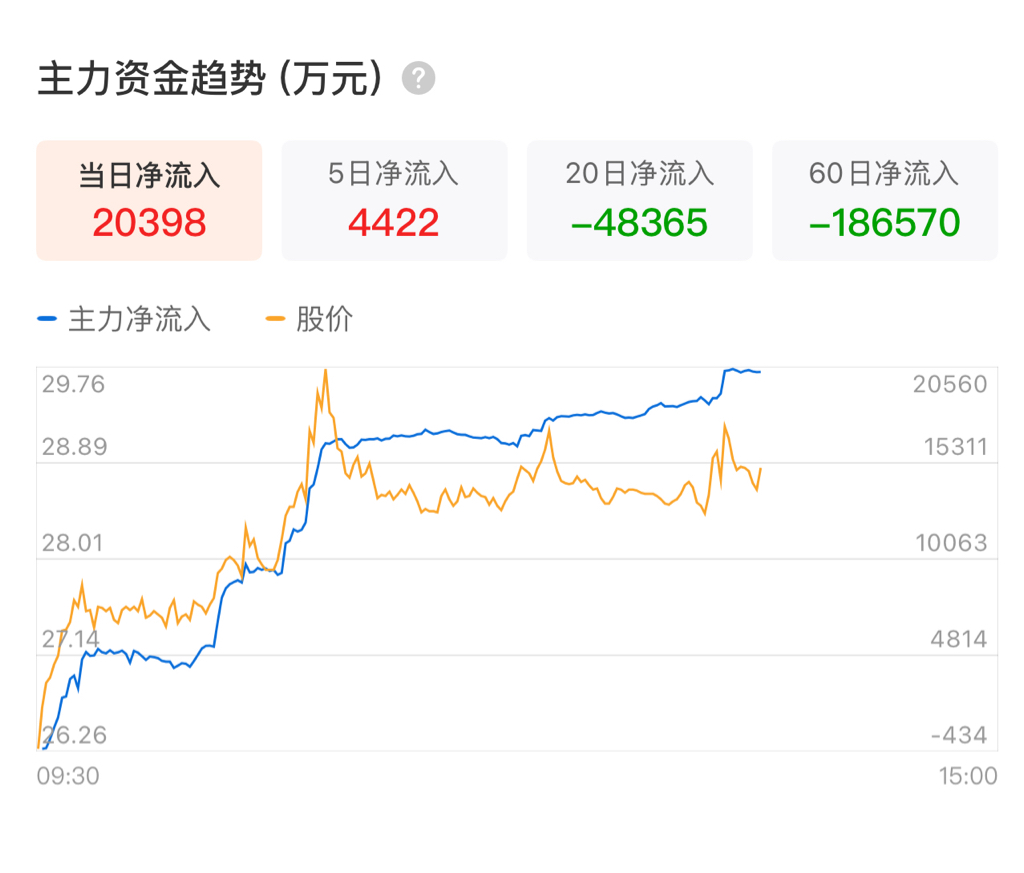Switch to the 20日净流入 tab
This screenshot has width=1024, height=873.
(x=639, y=200)
